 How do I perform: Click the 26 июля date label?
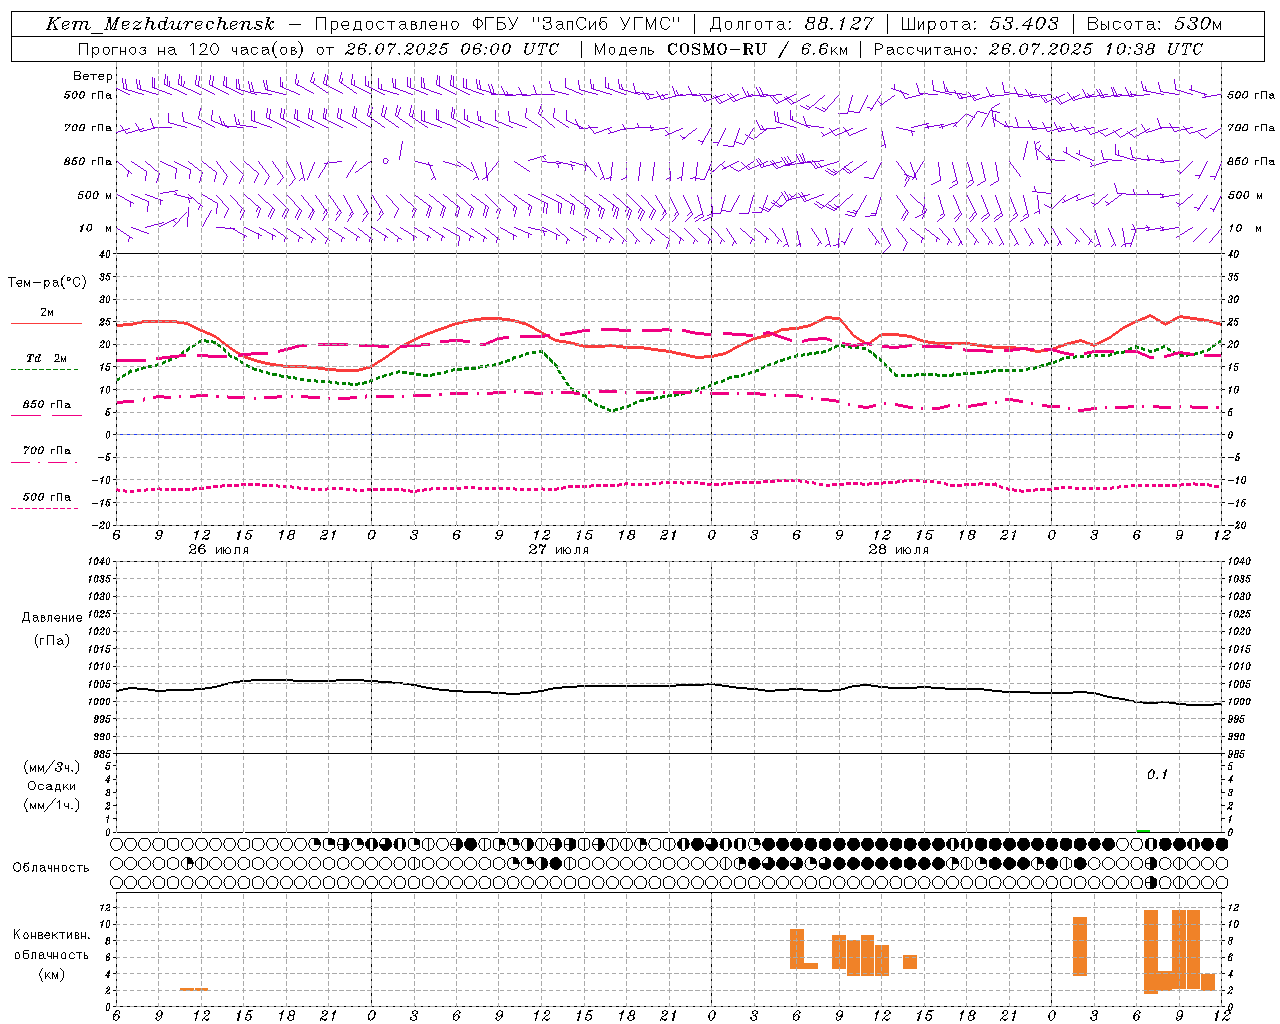(x=219, y=550)
